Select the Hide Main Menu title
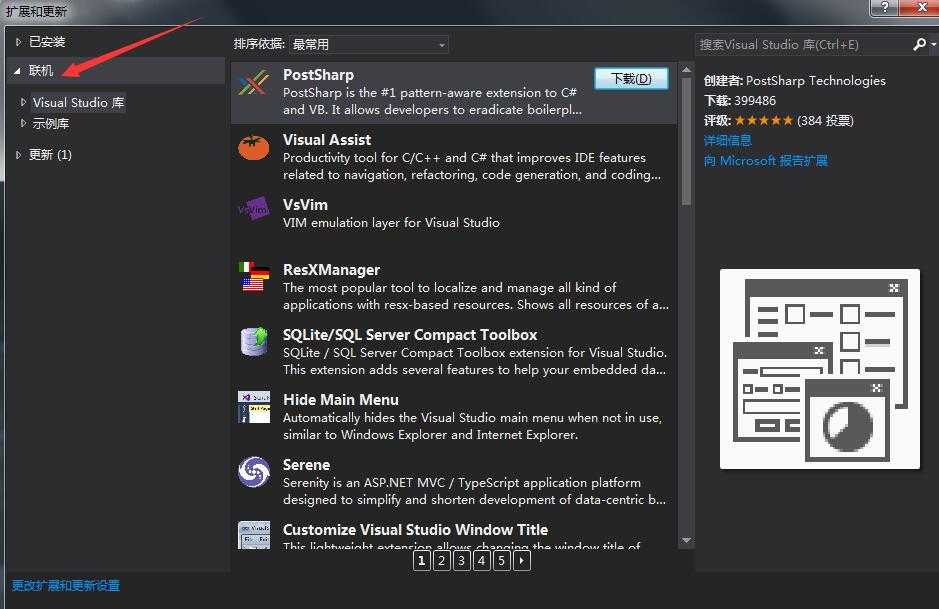Screen dimensions: 939x609 coord(341,399)
